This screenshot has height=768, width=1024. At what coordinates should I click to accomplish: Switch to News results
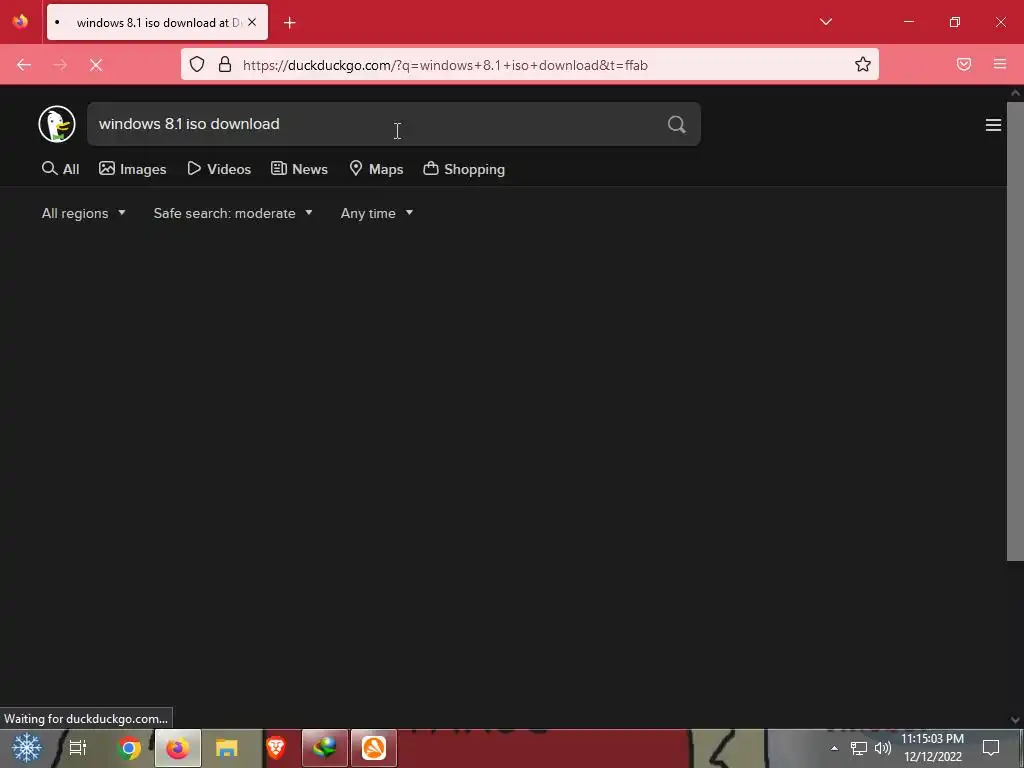point(299,169)
